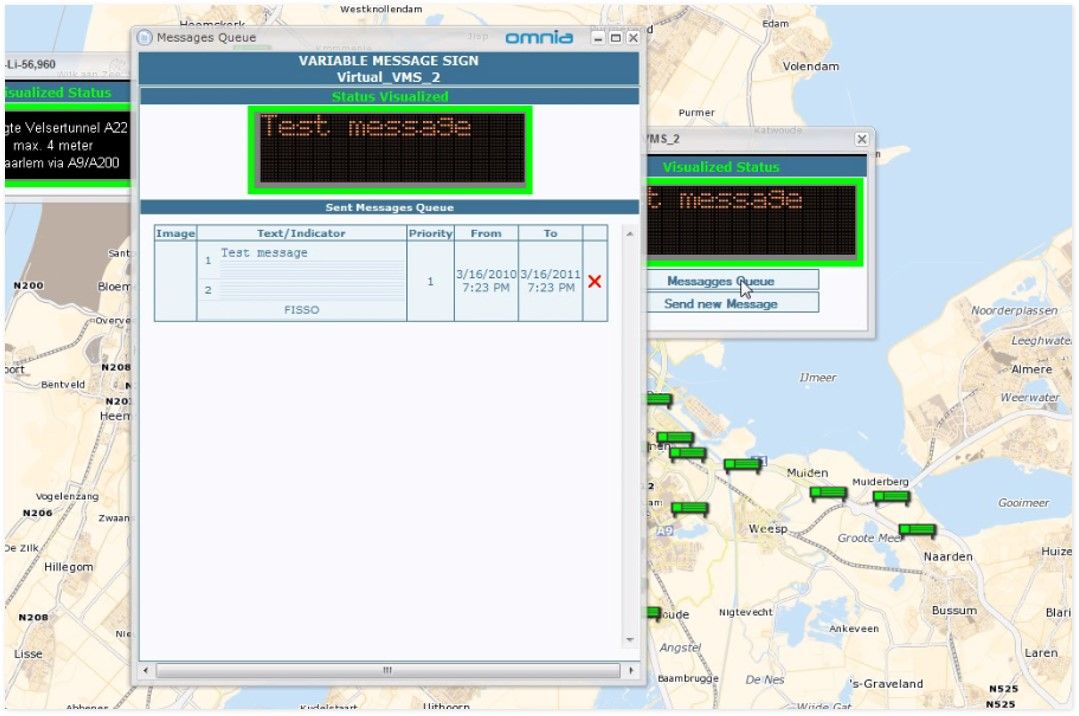1079x716 pixels.
Task: Click the Weesp label on the map
Action: [x=767, y=529]
